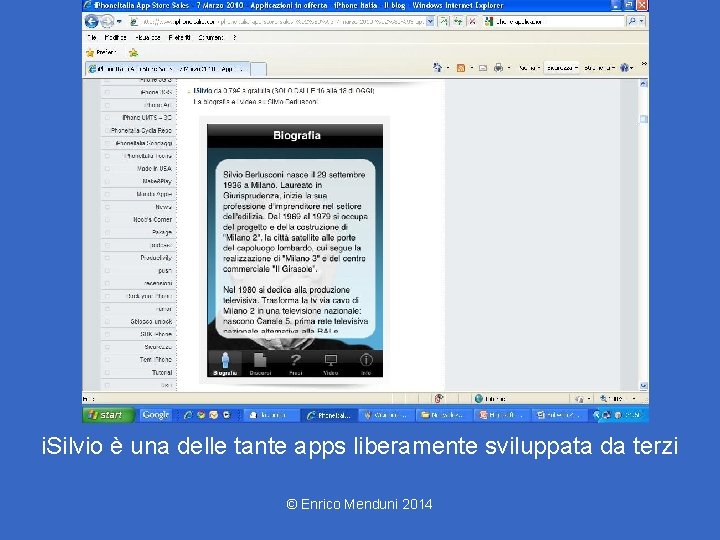This screenshot has height=540, width=720.
Task: Click into the address bar URL field
Action: click(277, 22)
